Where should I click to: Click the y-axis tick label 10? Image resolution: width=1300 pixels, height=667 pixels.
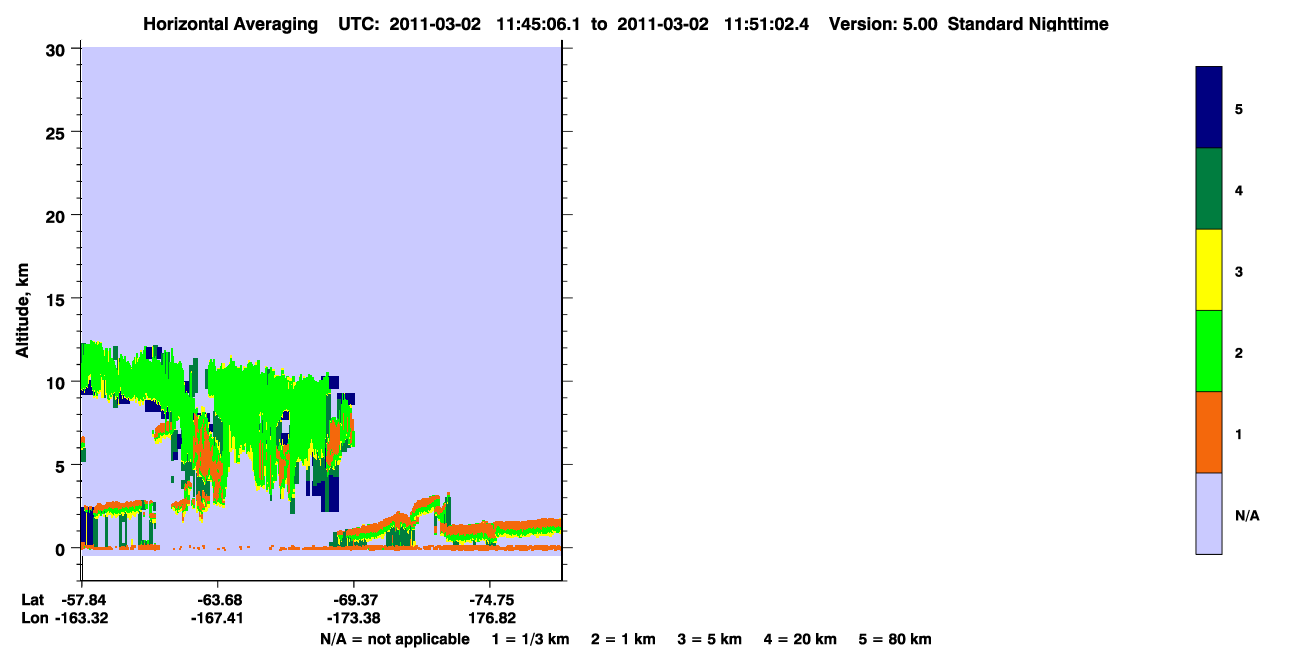tap(58, 382)
